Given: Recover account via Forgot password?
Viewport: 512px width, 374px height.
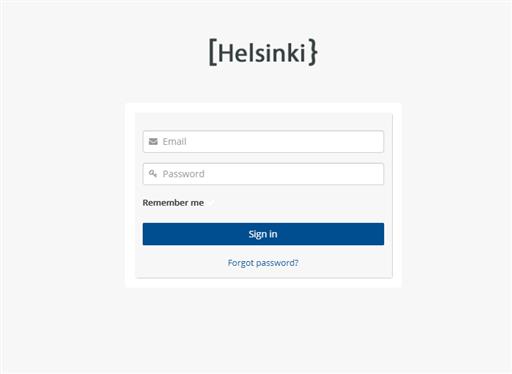Looking at the screenshot, I should tap(263, 263).
